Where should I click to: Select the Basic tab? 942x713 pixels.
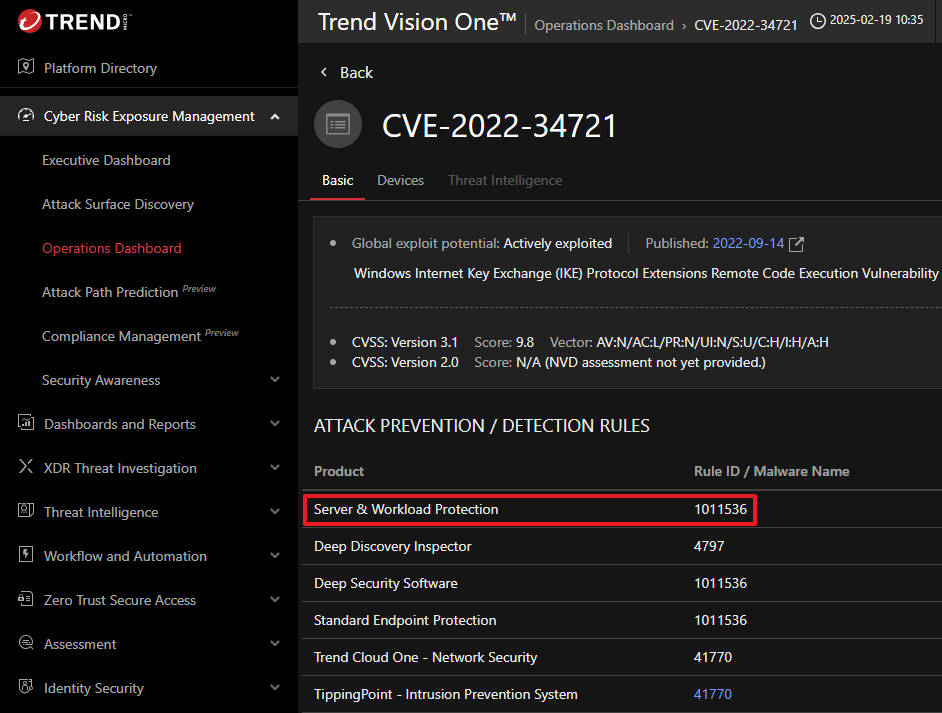point(337,181)
